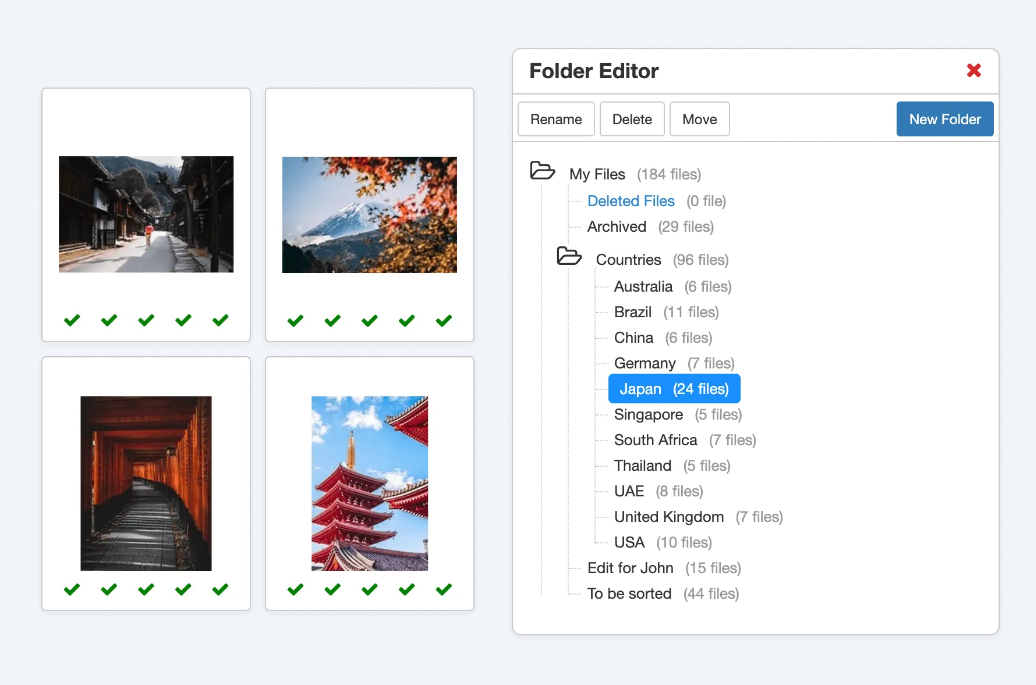The image size is (1036, 685).
Task: Click first green checkmark under torii gate photo
Action: pyautogui.click(x=72, y=589)
